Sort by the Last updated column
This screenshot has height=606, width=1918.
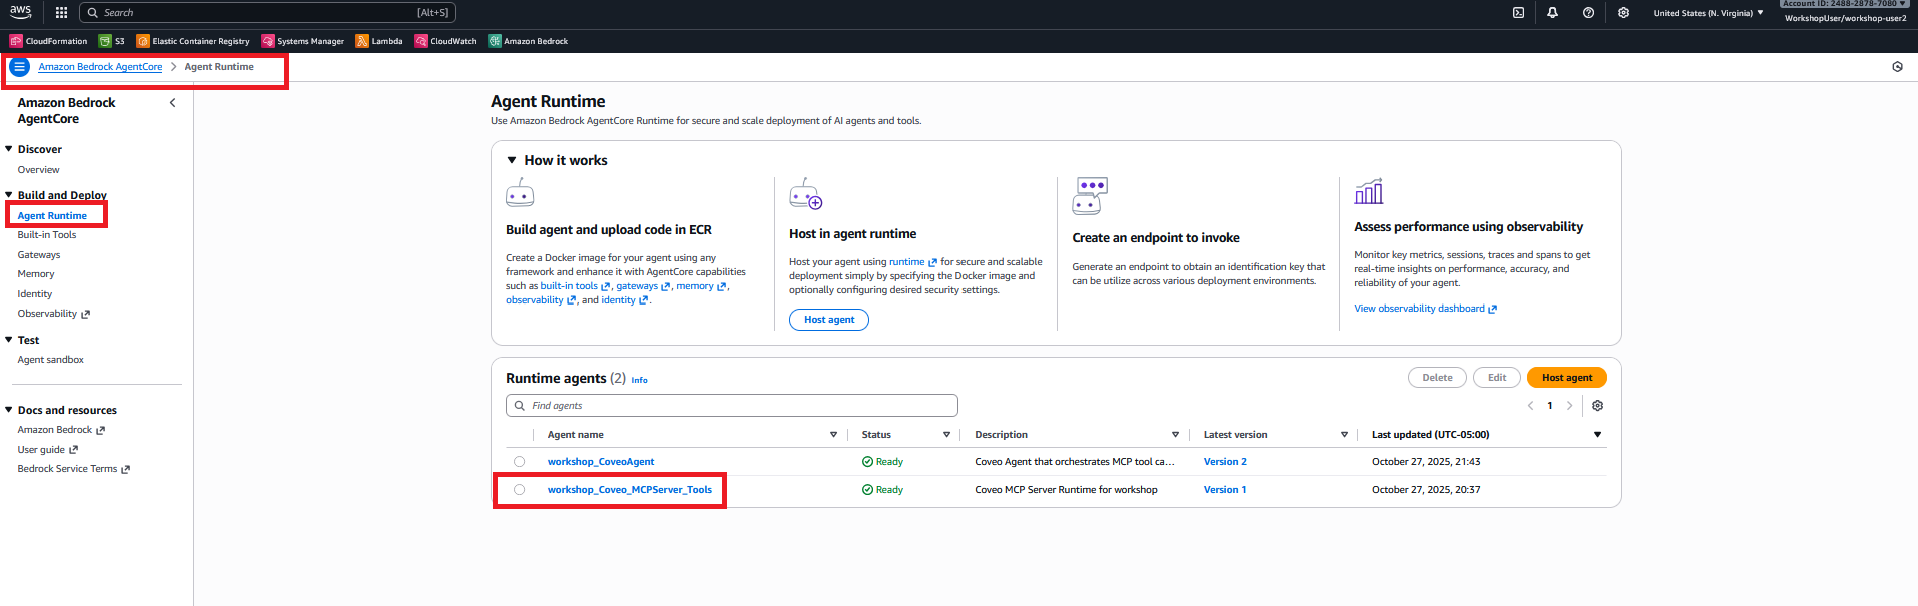pyautogui.click(x=1597, y=435)
